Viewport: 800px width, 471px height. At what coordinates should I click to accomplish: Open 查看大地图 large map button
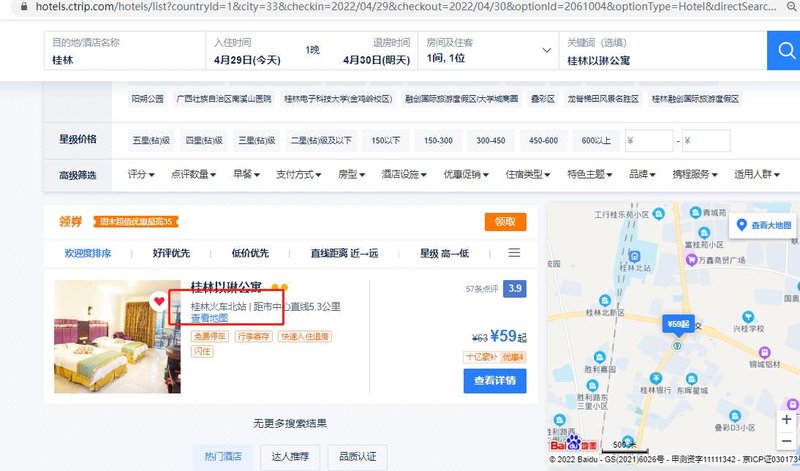(764, 225)
